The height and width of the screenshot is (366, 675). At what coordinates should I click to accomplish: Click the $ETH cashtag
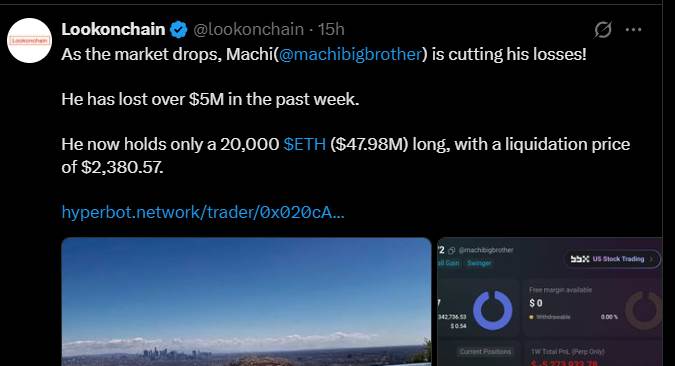point(304,144)
